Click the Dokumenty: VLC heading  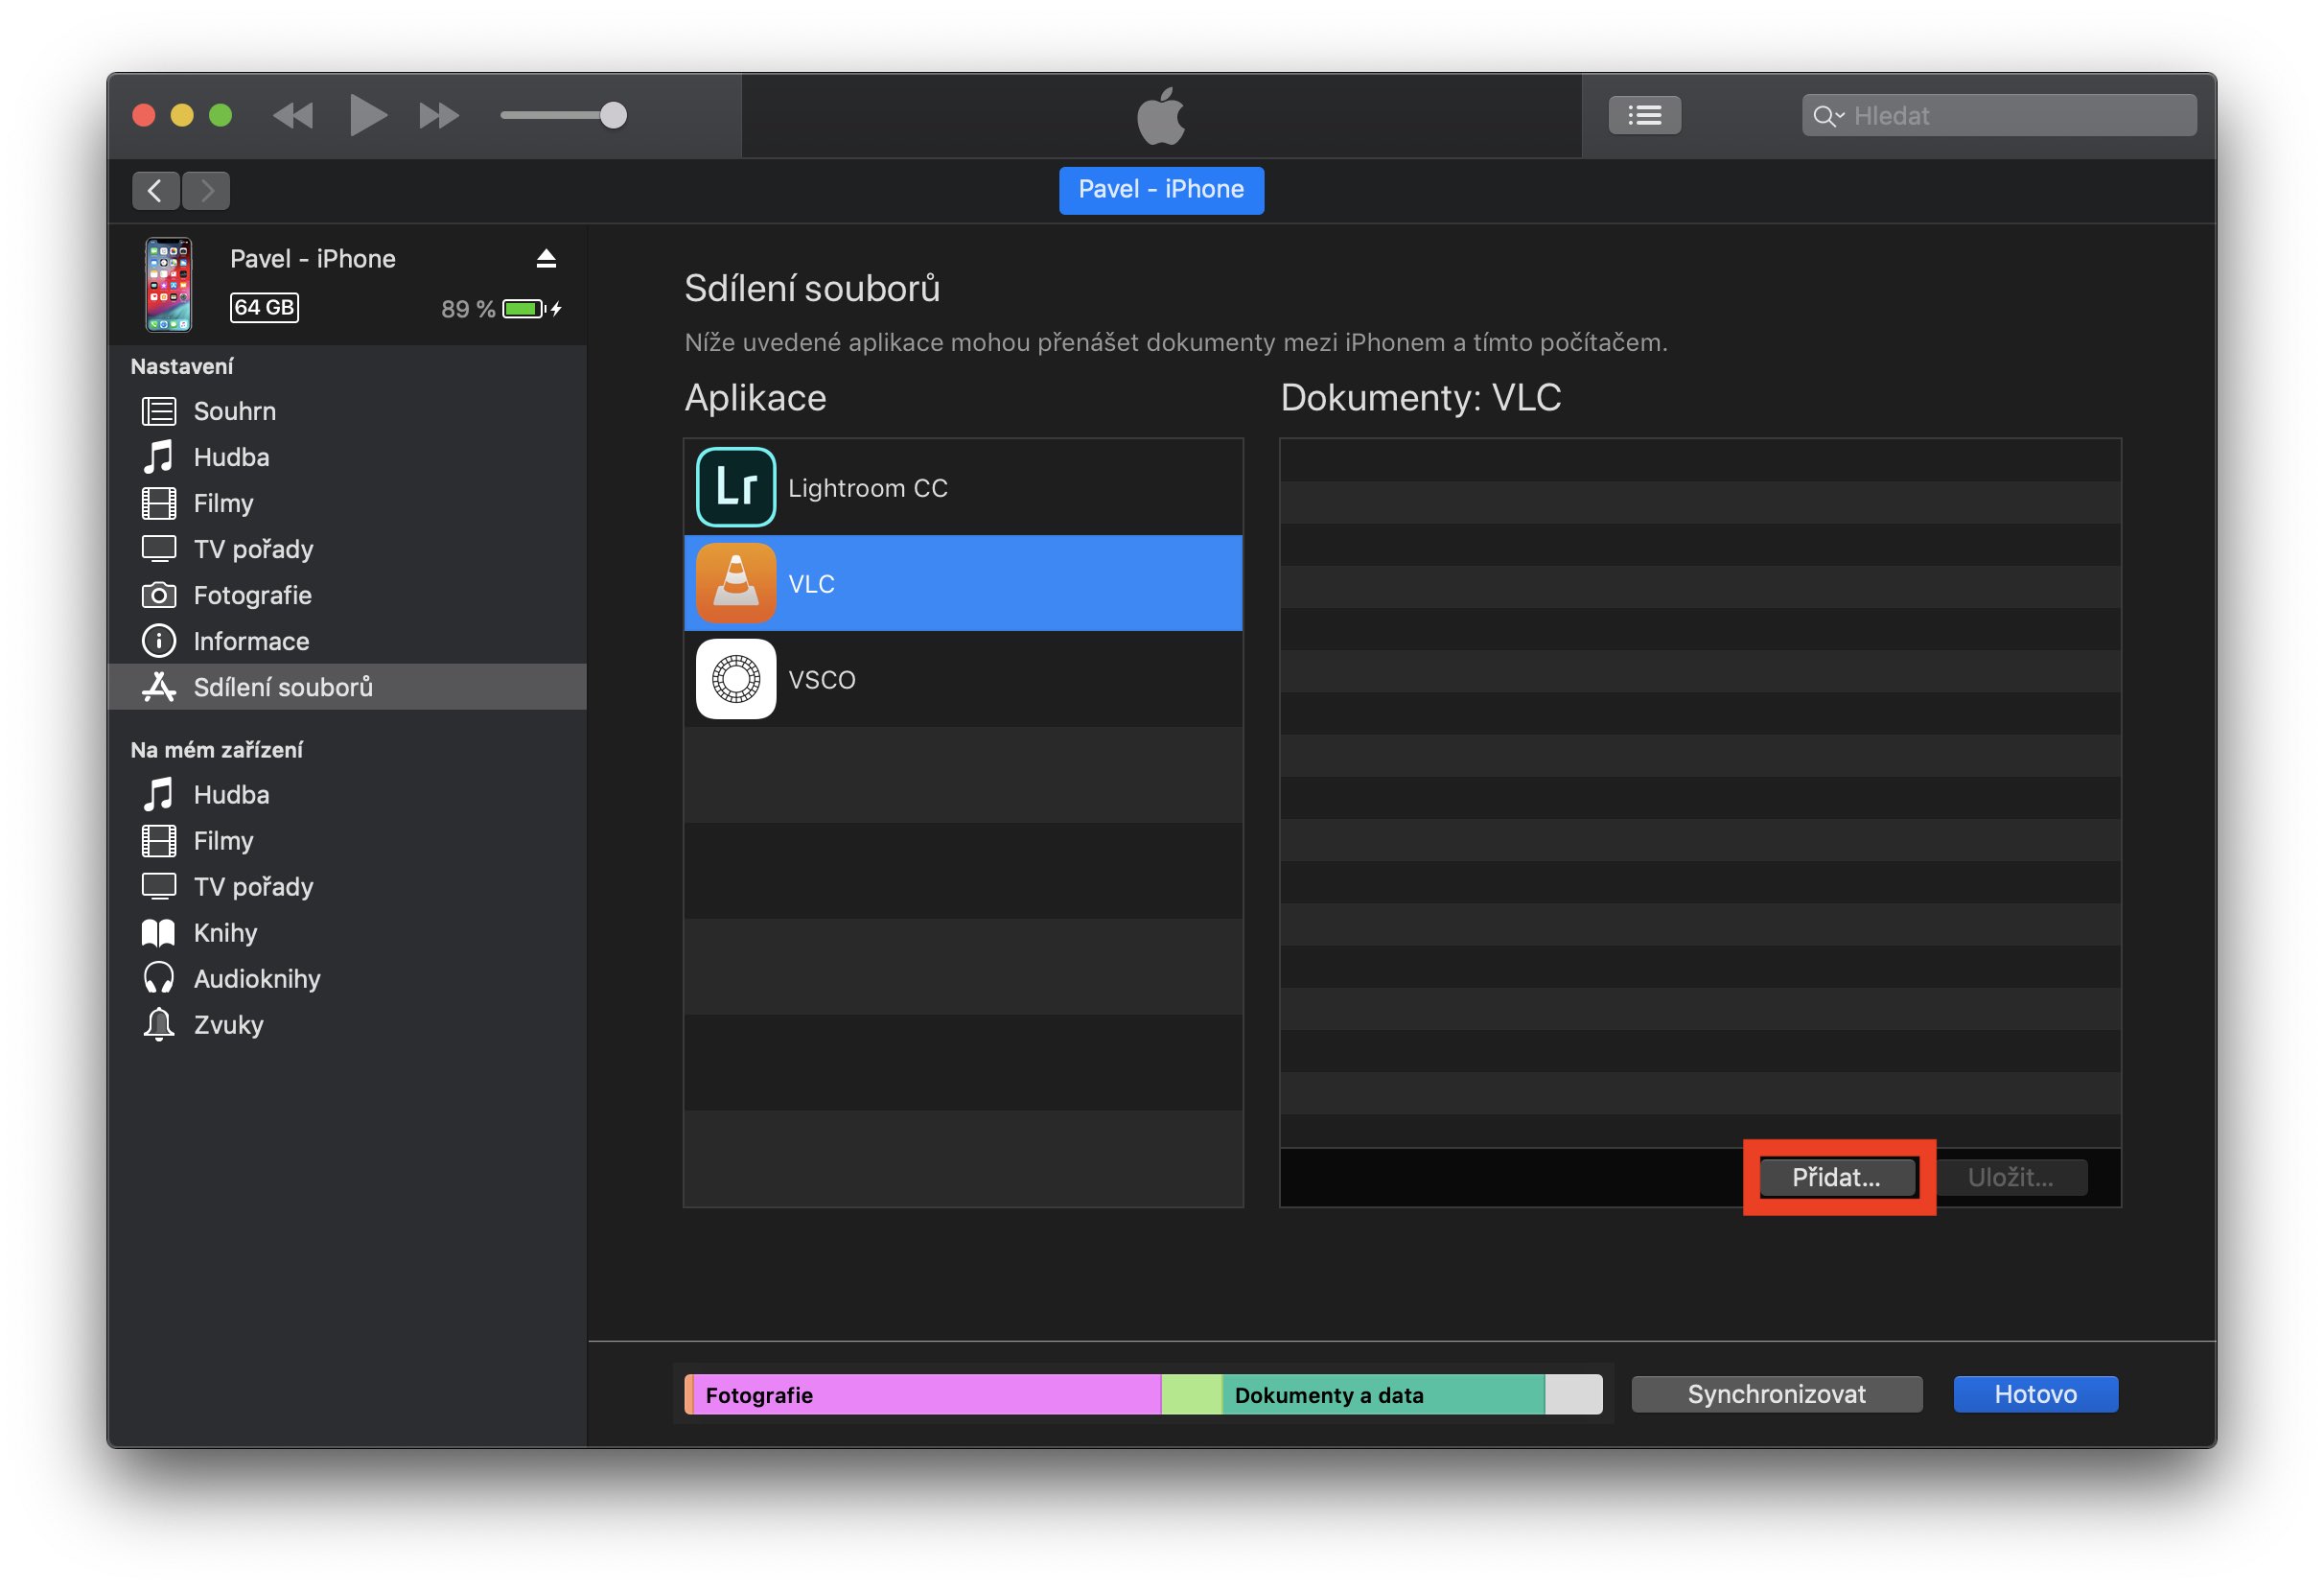[x=1421, y=398]
